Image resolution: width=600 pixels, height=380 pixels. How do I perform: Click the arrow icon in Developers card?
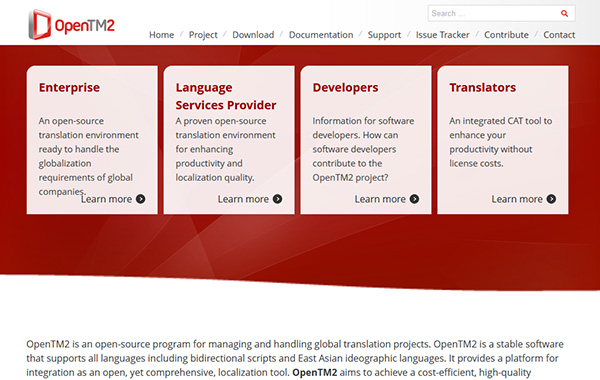[414, 199]
